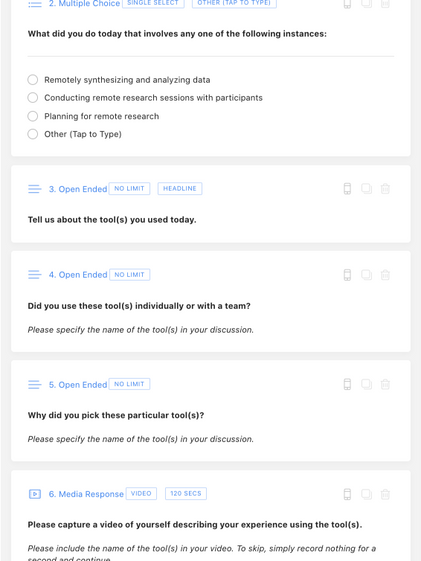Image resolution: width=421 pixels, height=561 pixels.
Task: Click the '4. Open Ended' question title
Action: click(x=78, y=275)
